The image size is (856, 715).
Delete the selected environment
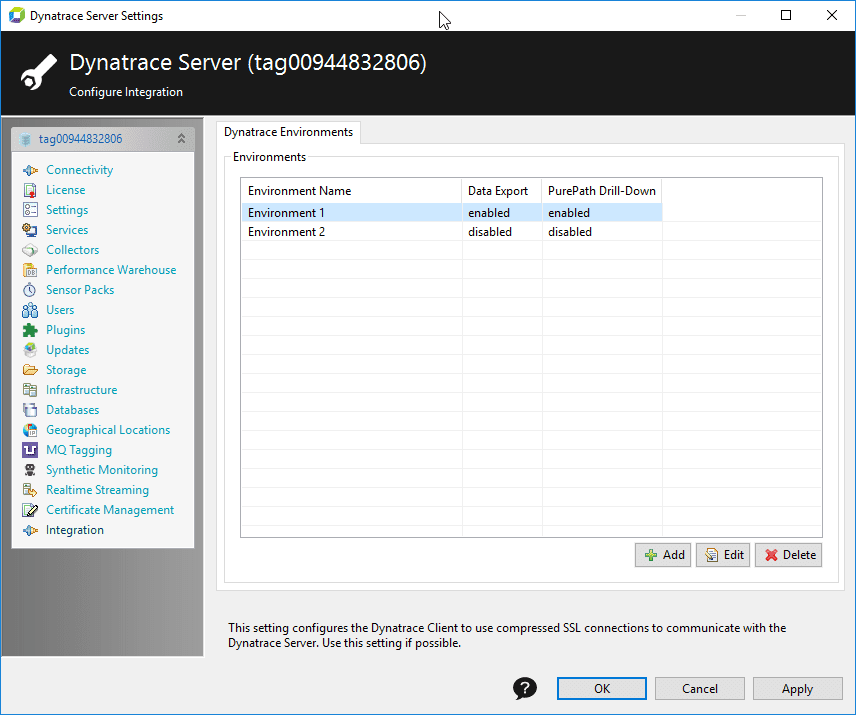pos(789,555)
